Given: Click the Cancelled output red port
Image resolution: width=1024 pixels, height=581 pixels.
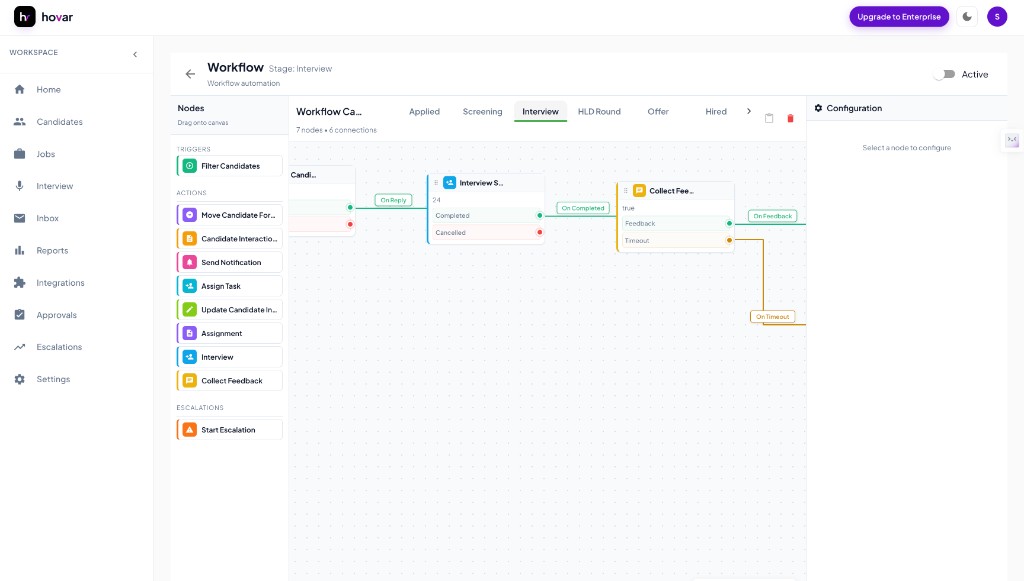Looking at the screenshot, I should [539, 232].
